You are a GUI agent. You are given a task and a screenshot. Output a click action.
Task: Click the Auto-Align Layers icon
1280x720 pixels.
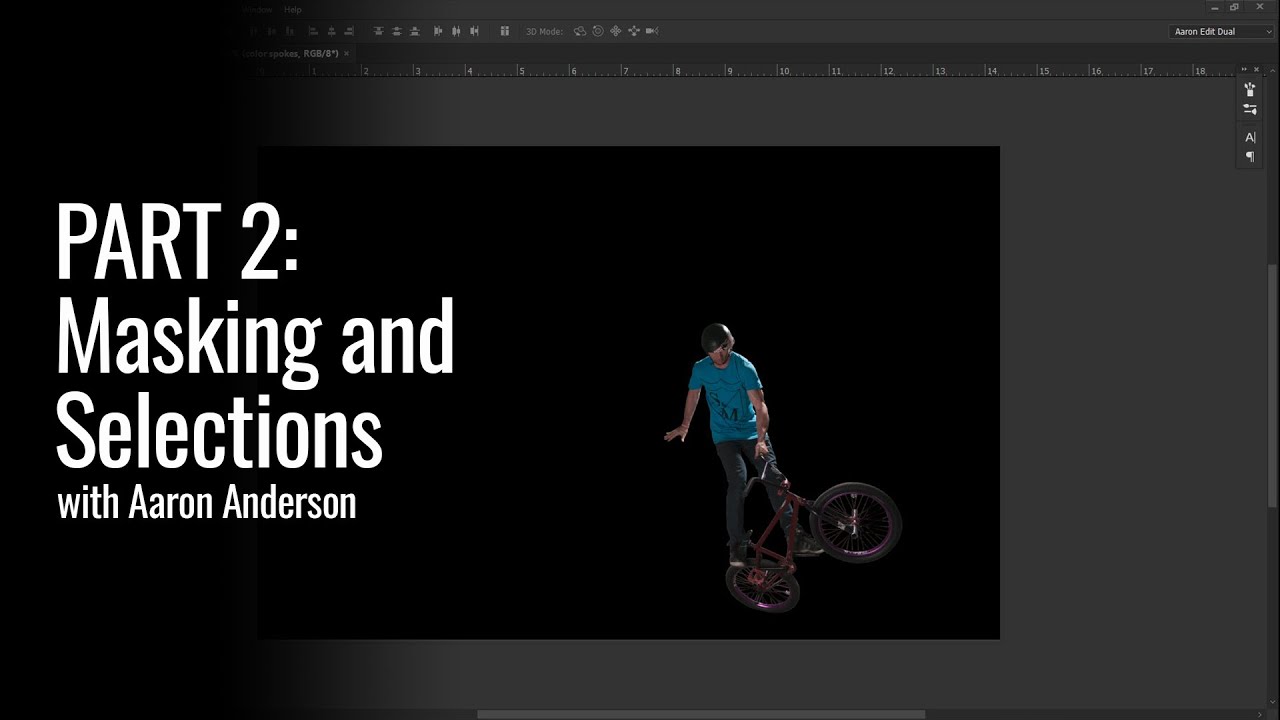click(x=504, y=31)
